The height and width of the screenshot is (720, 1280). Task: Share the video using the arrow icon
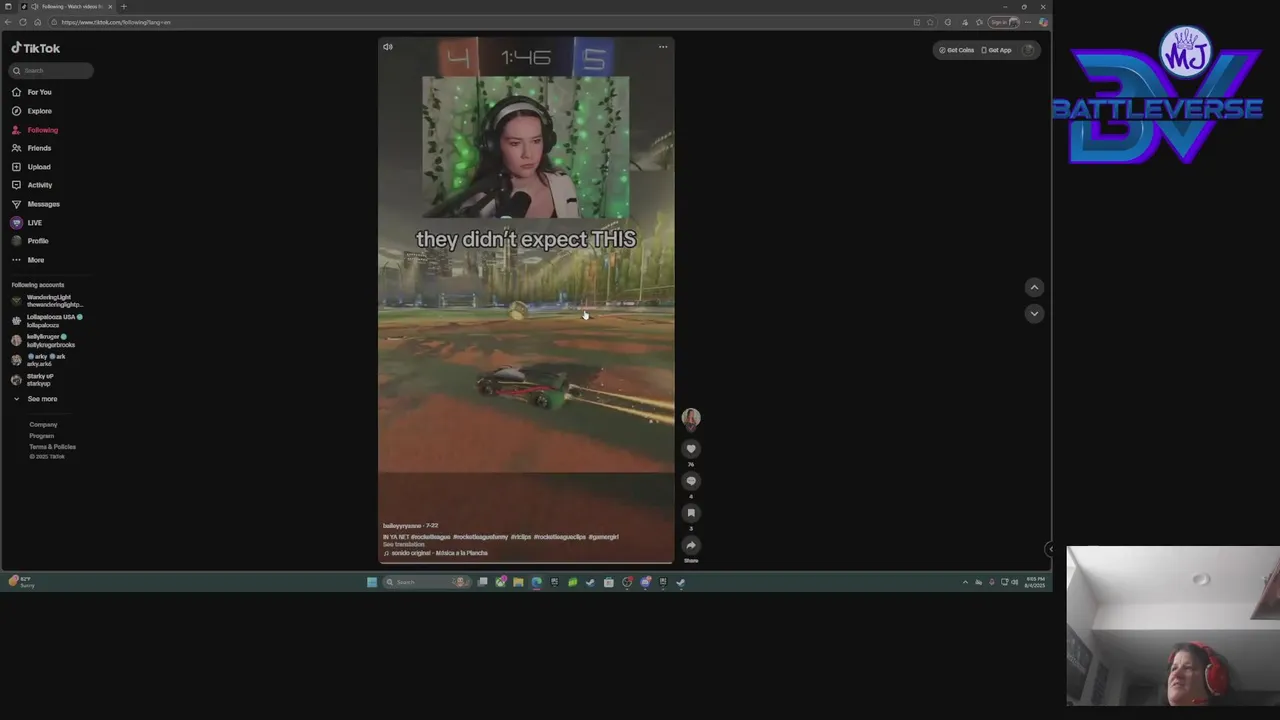[691, 545]
